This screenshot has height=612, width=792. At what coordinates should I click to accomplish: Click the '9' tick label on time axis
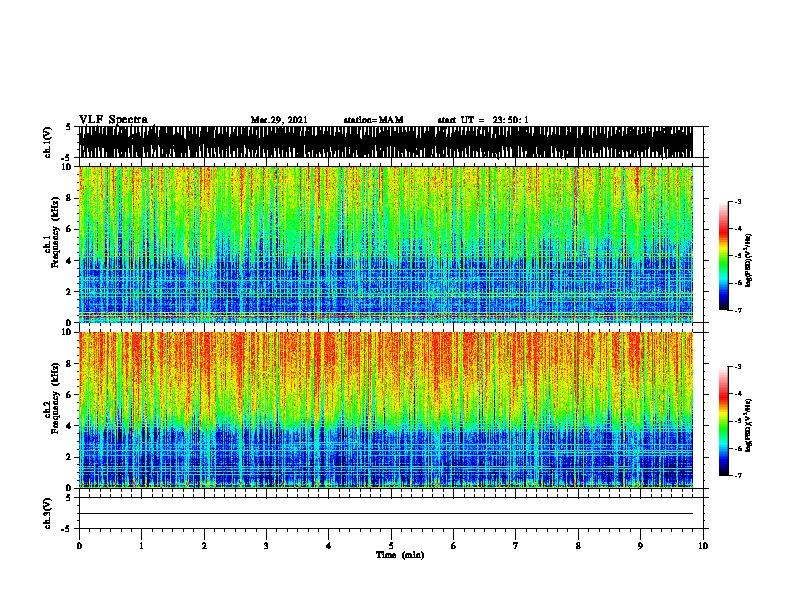(x=640, y=546)
